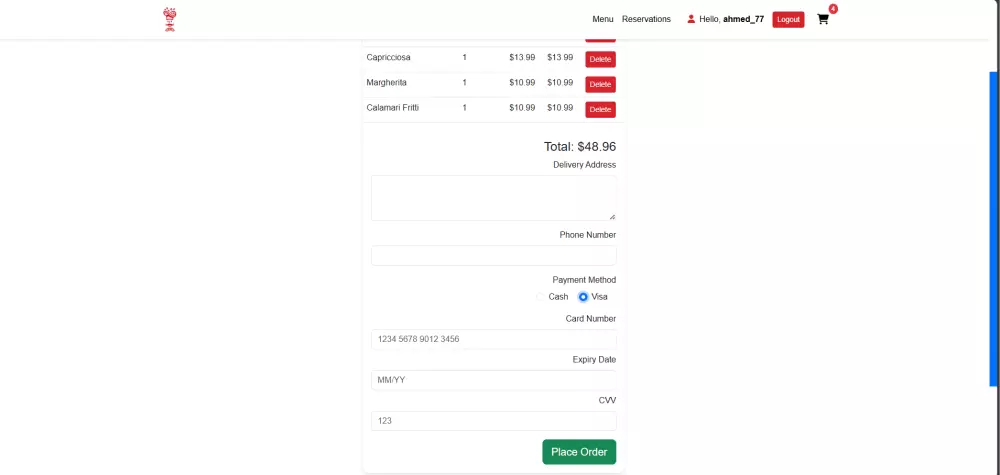Click the page vertical scrollbar thumb
The width and height of the screenshot is (1000, 475).
994,228
